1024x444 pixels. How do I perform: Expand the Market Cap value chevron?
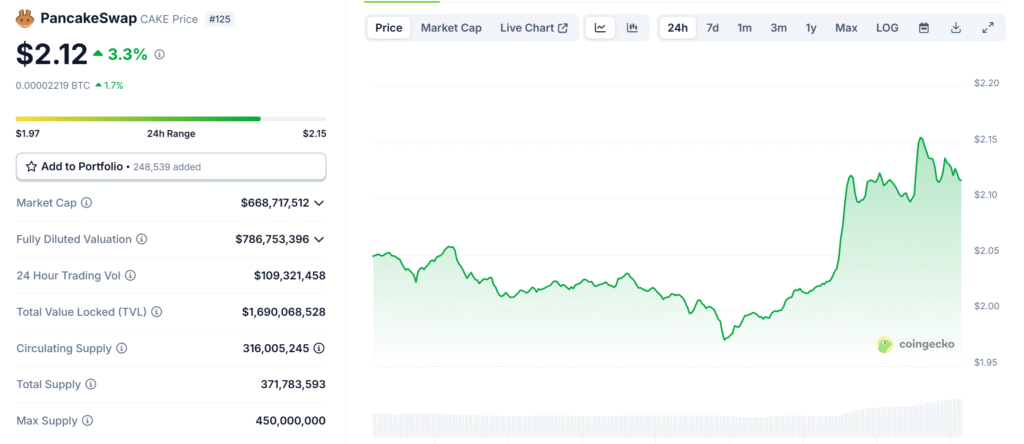tap(319, 203)
